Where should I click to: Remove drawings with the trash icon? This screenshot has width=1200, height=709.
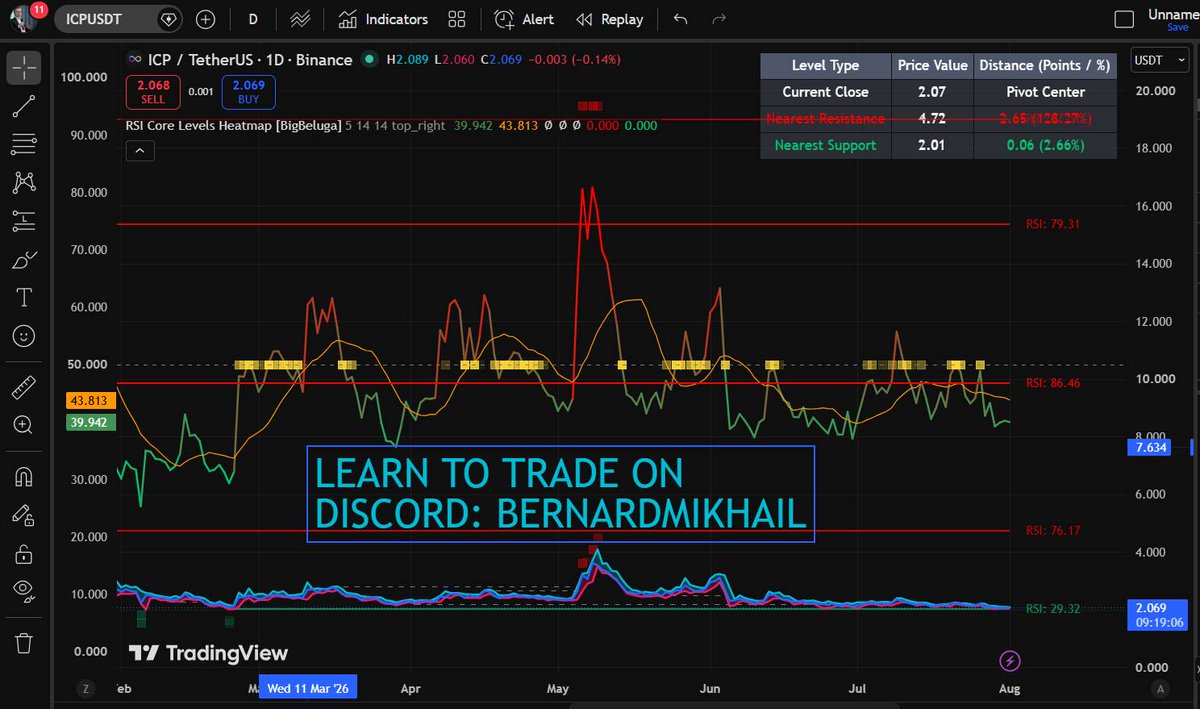25,642
